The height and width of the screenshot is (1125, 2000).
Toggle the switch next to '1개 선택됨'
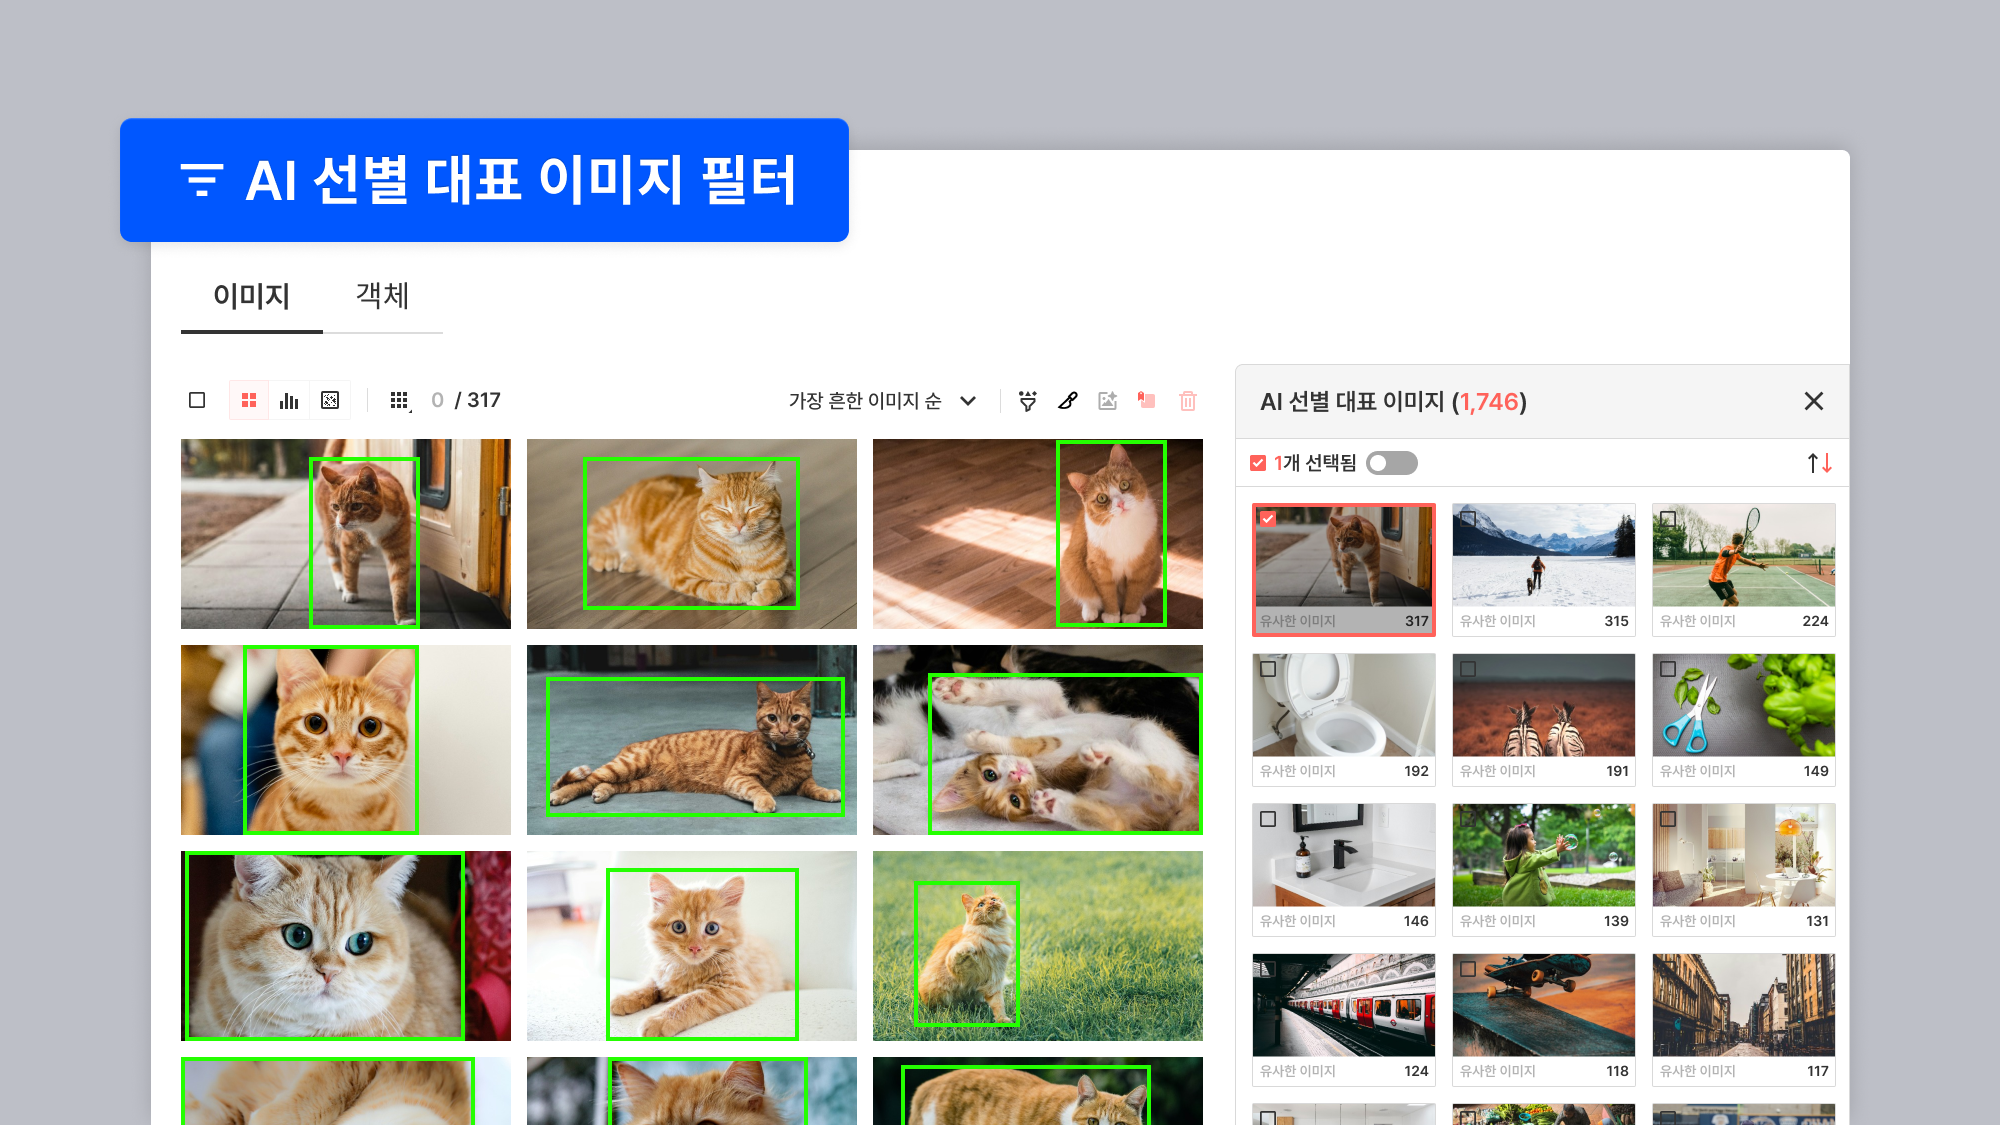pos(1391,463)
